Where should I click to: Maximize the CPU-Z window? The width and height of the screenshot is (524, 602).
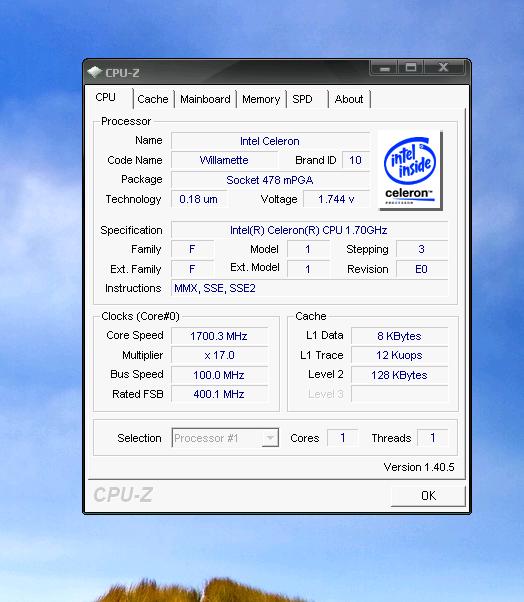click(x=411, y=68)
